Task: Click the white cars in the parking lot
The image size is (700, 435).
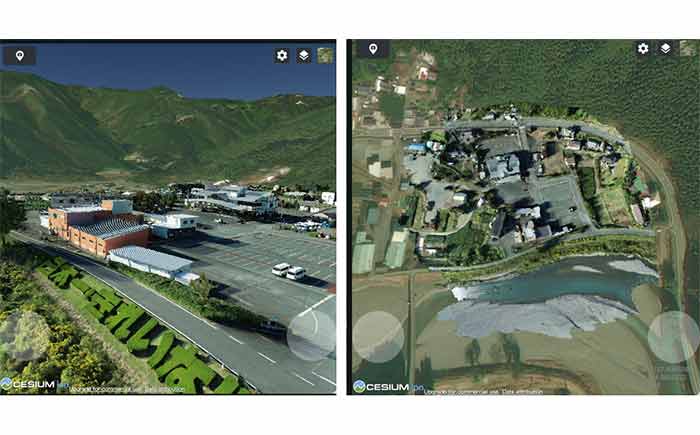Action: pyautogui.click(x=289, y=272)
